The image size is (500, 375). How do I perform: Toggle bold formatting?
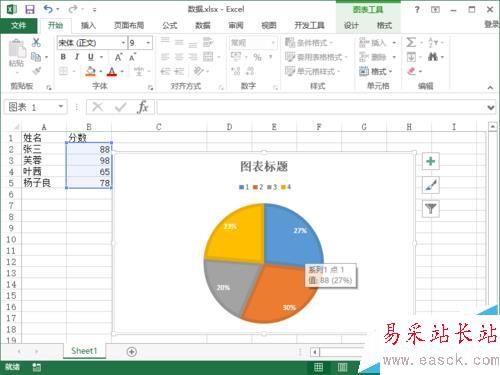click(x=63, y=57)
